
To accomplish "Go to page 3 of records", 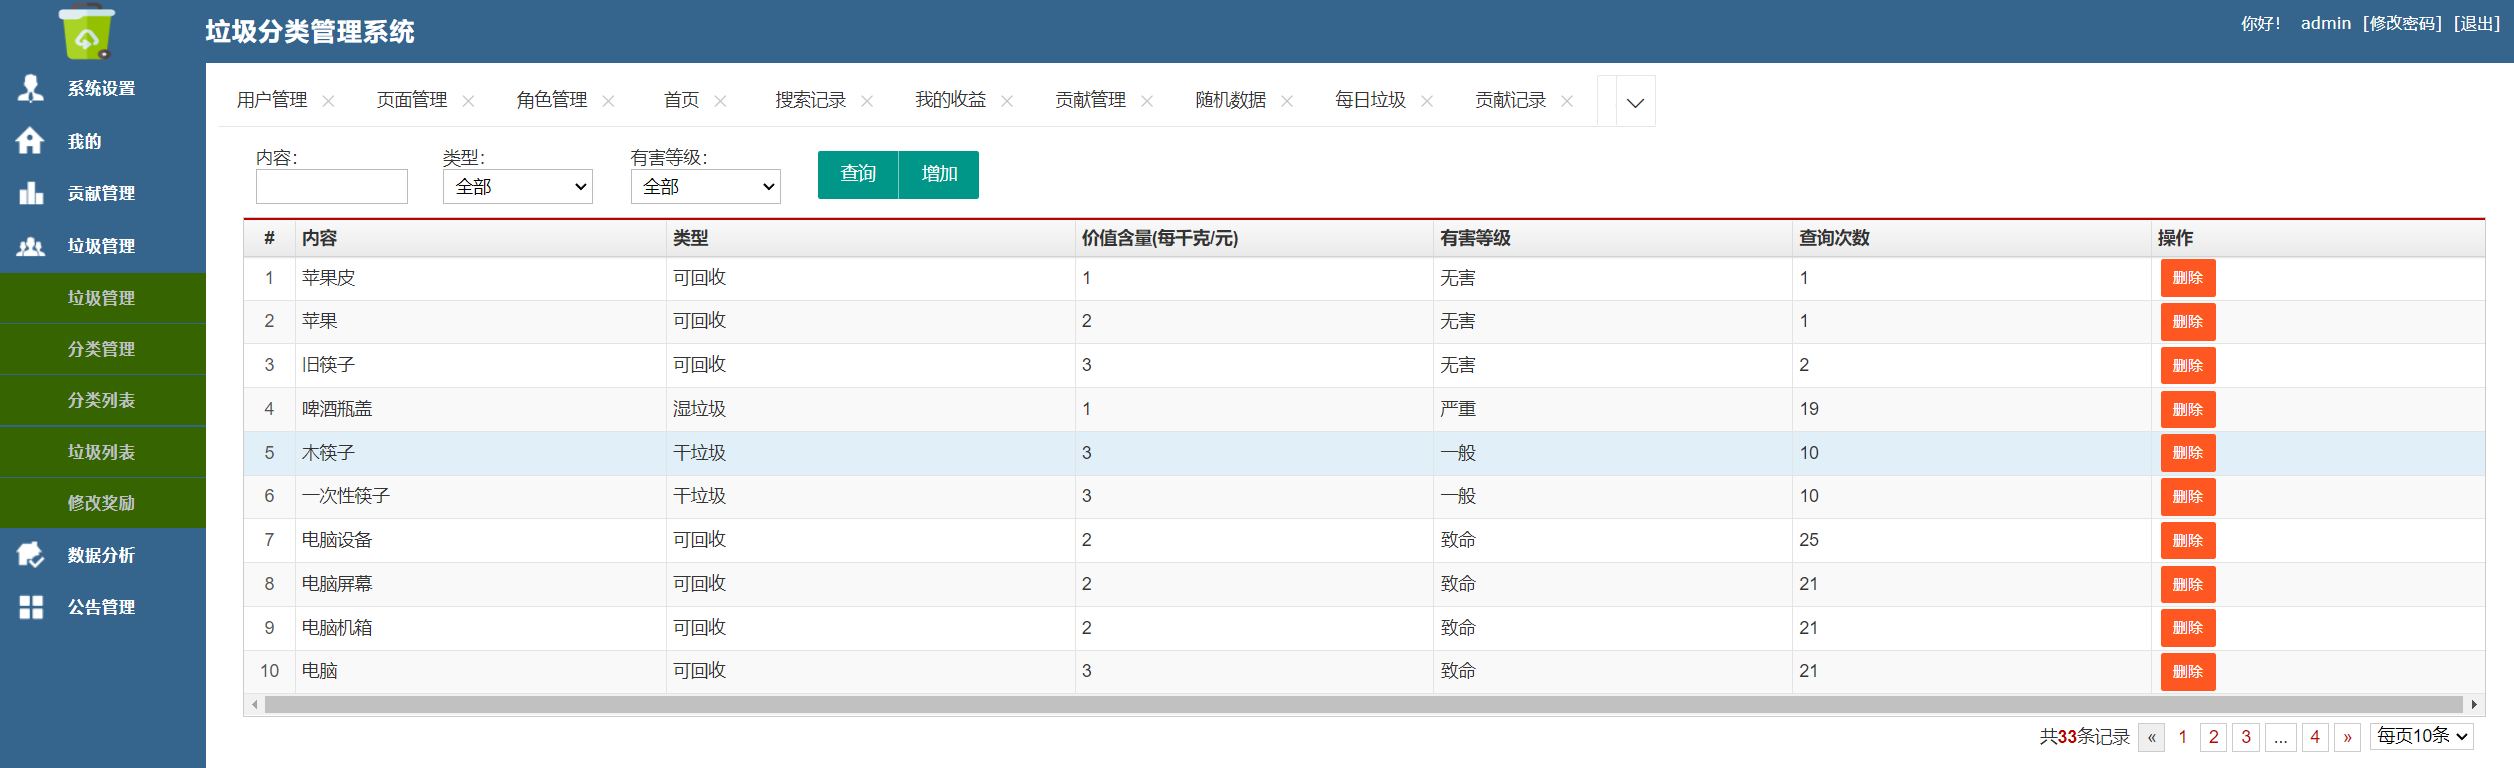I will tap(2246, 737).
